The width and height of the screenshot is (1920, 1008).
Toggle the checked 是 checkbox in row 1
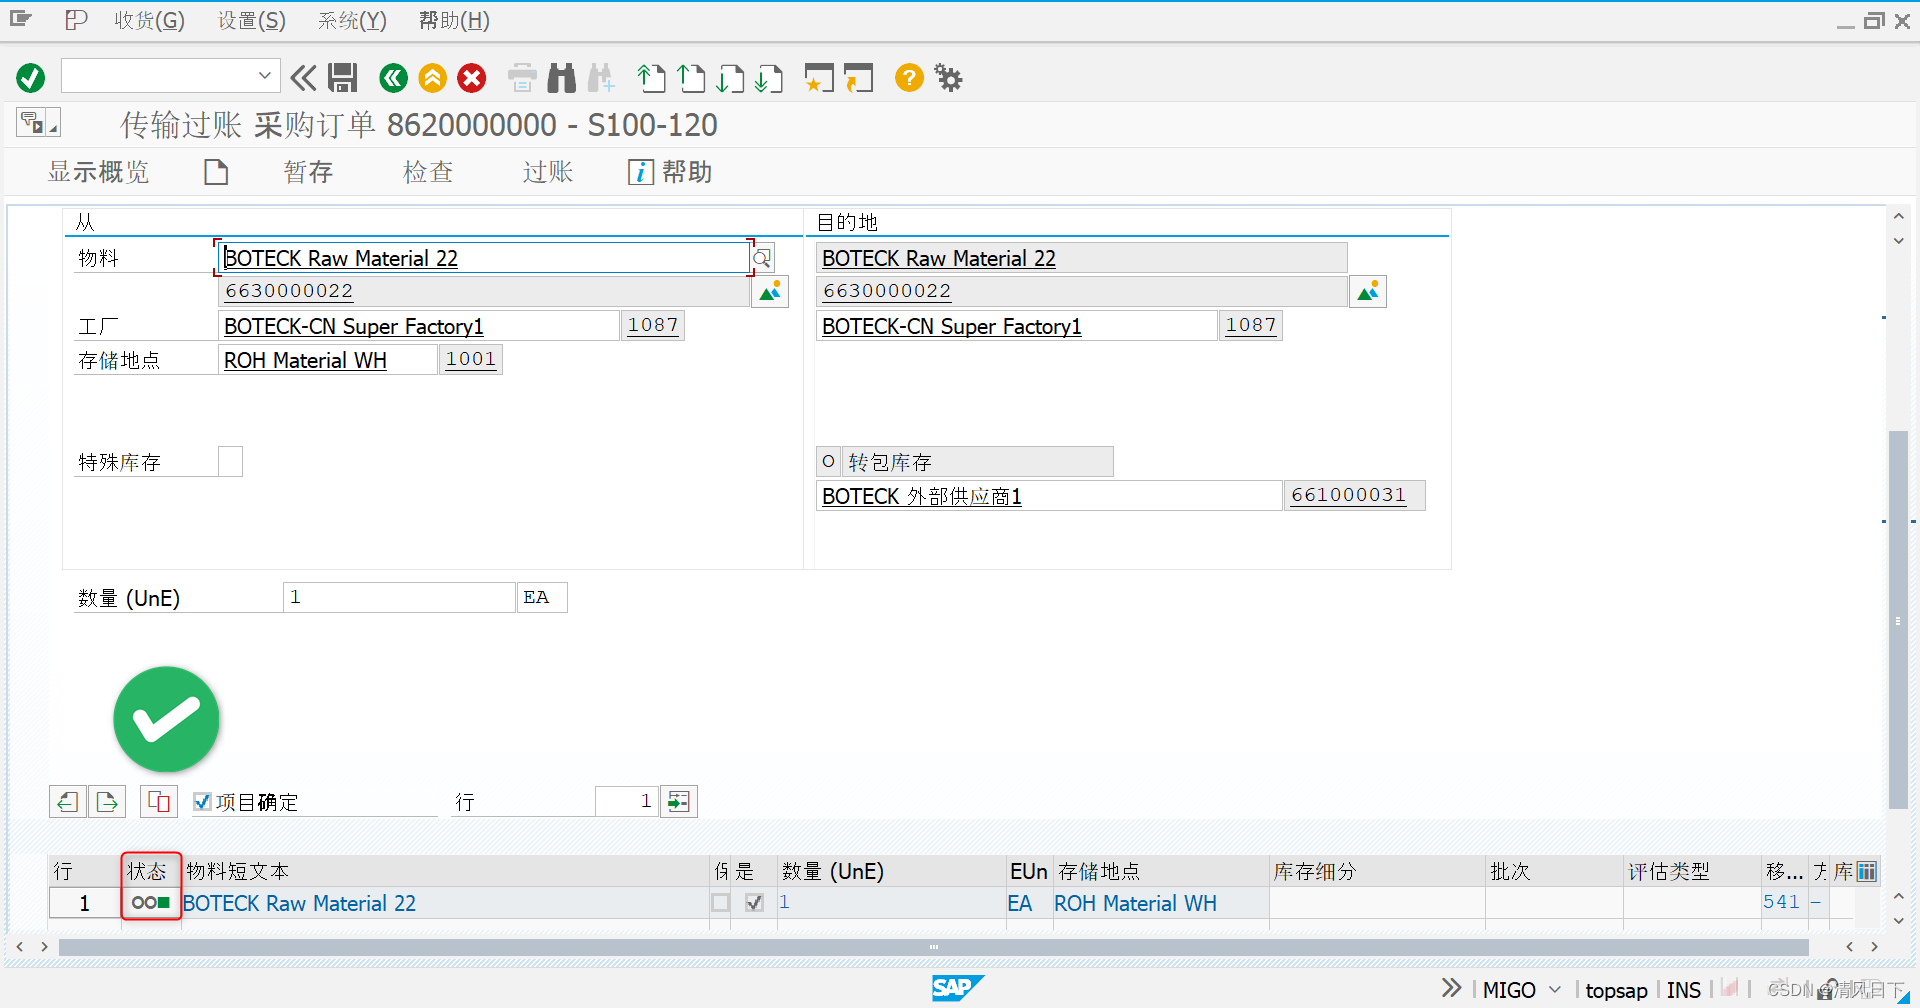755,902
